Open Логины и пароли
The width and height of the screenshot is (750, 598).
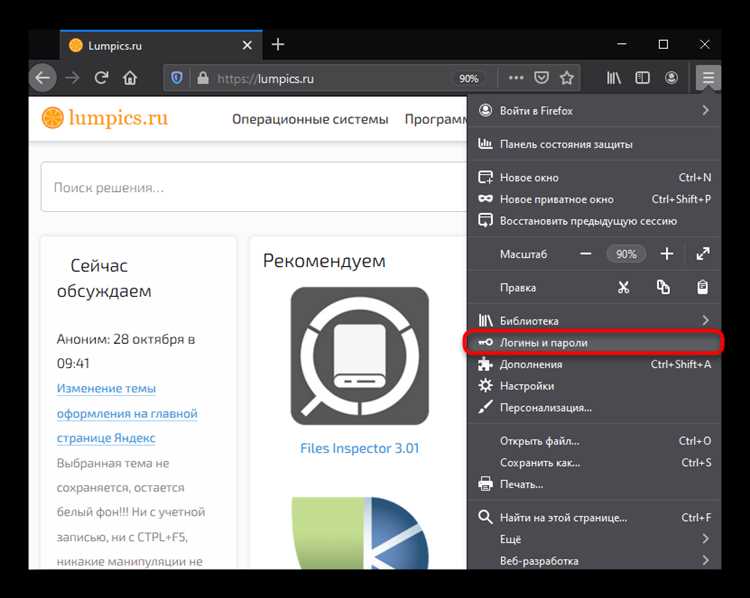[x=594, y=343]
